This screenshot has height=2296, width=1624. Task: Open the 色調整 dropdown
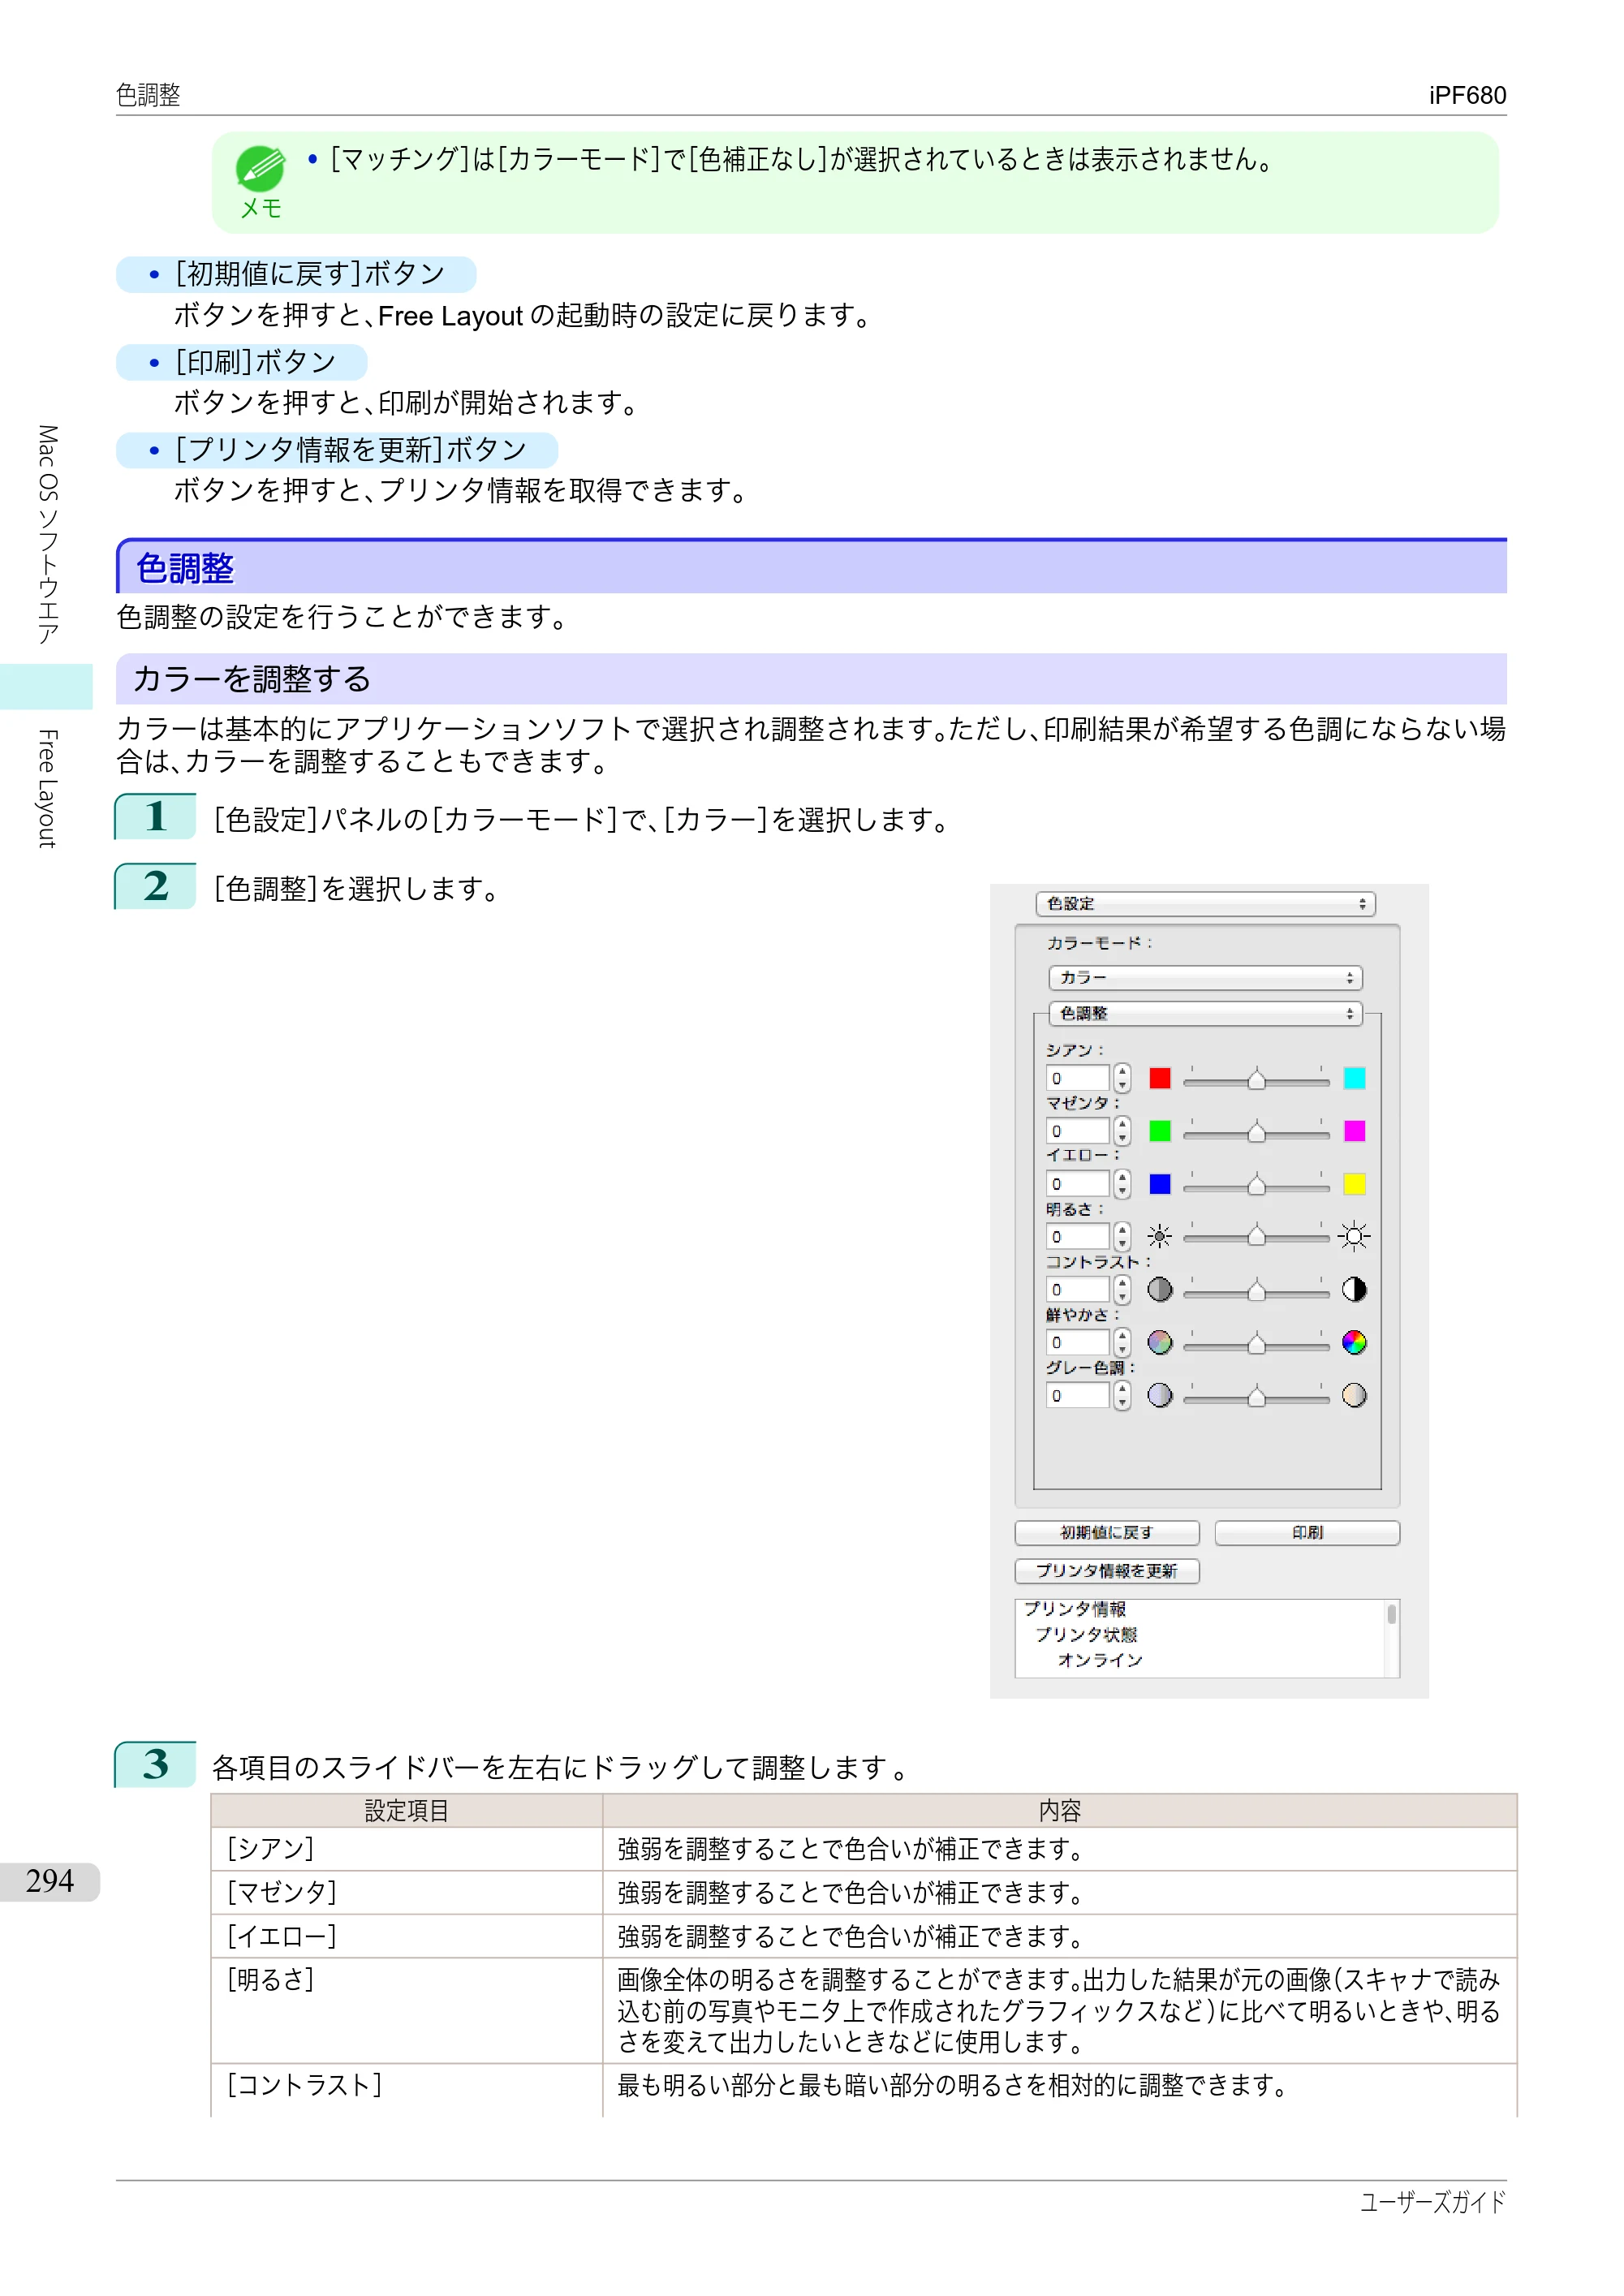pyautogui.click(x=1205, y=1014)
